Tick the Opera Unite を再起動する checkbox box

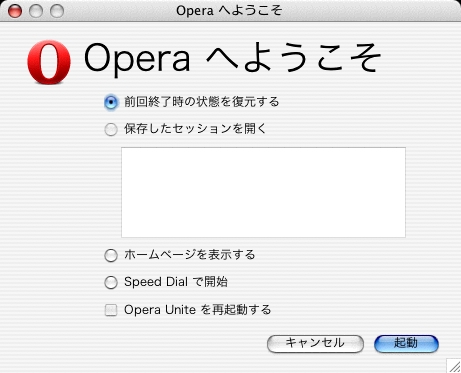[111, 310]
